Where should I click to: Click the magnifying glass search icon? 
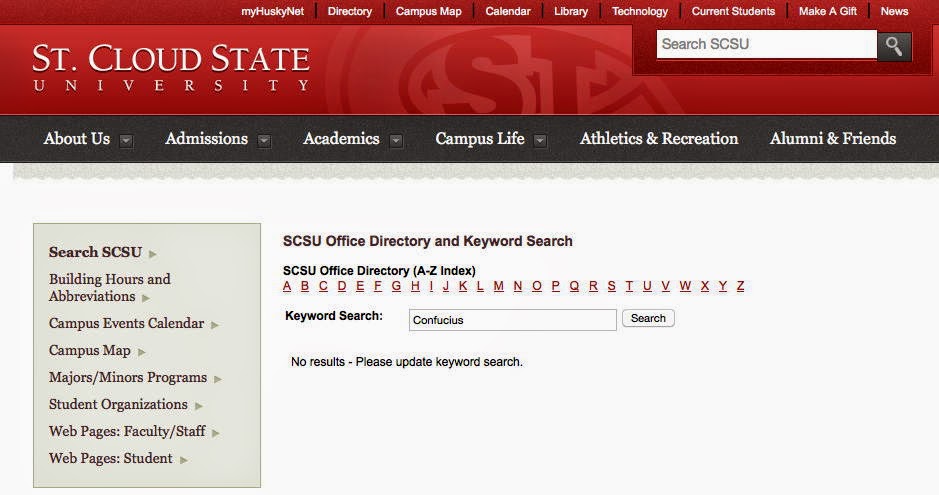[x=894, y=45]
